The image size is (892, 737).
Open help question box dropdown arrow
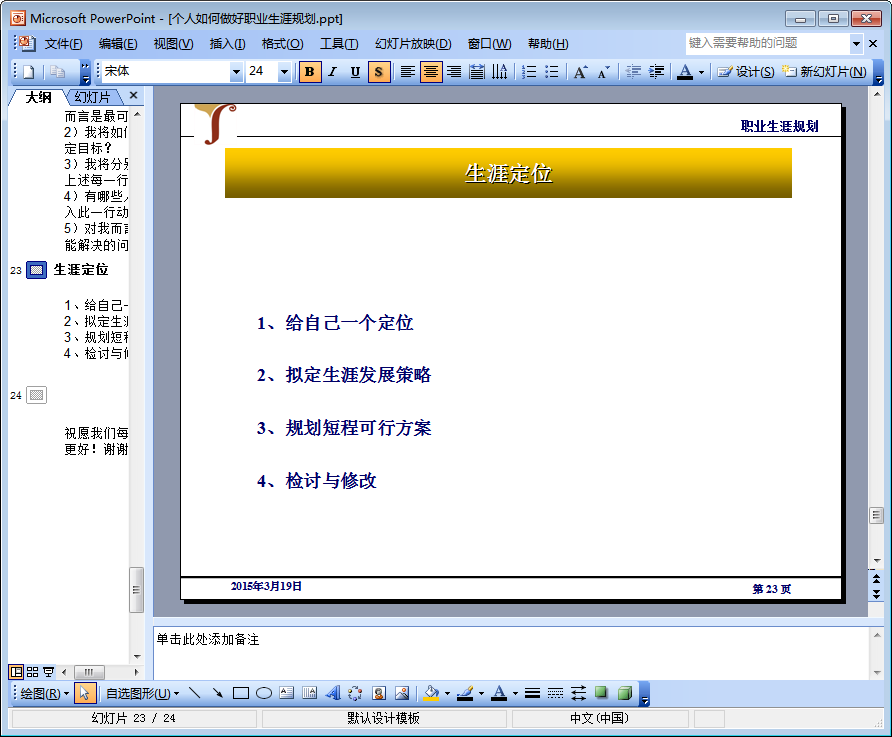click(x=856, y=44)
